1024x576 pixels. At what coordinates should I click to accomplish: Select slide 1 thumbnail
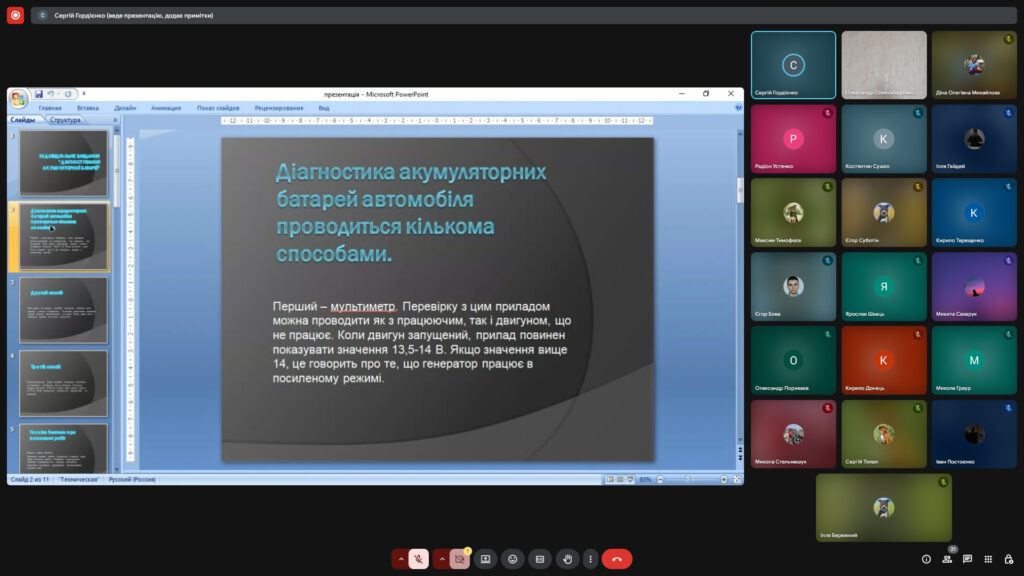click(63, 163)
